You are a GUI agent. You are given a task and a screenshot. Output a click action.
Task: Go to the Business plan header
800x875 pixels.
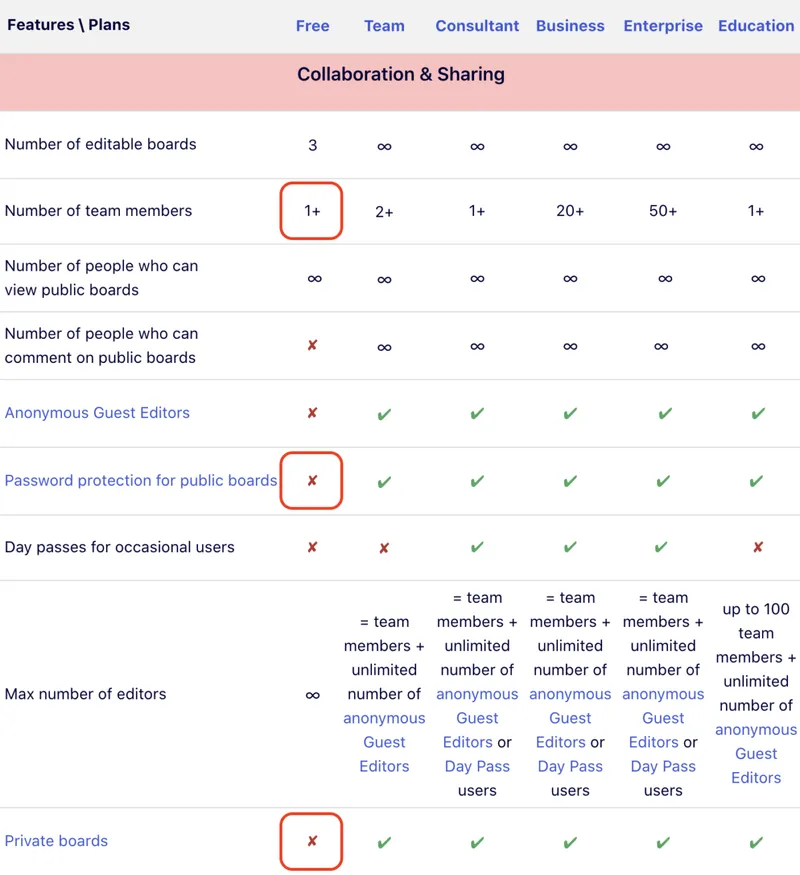(570, 26)
